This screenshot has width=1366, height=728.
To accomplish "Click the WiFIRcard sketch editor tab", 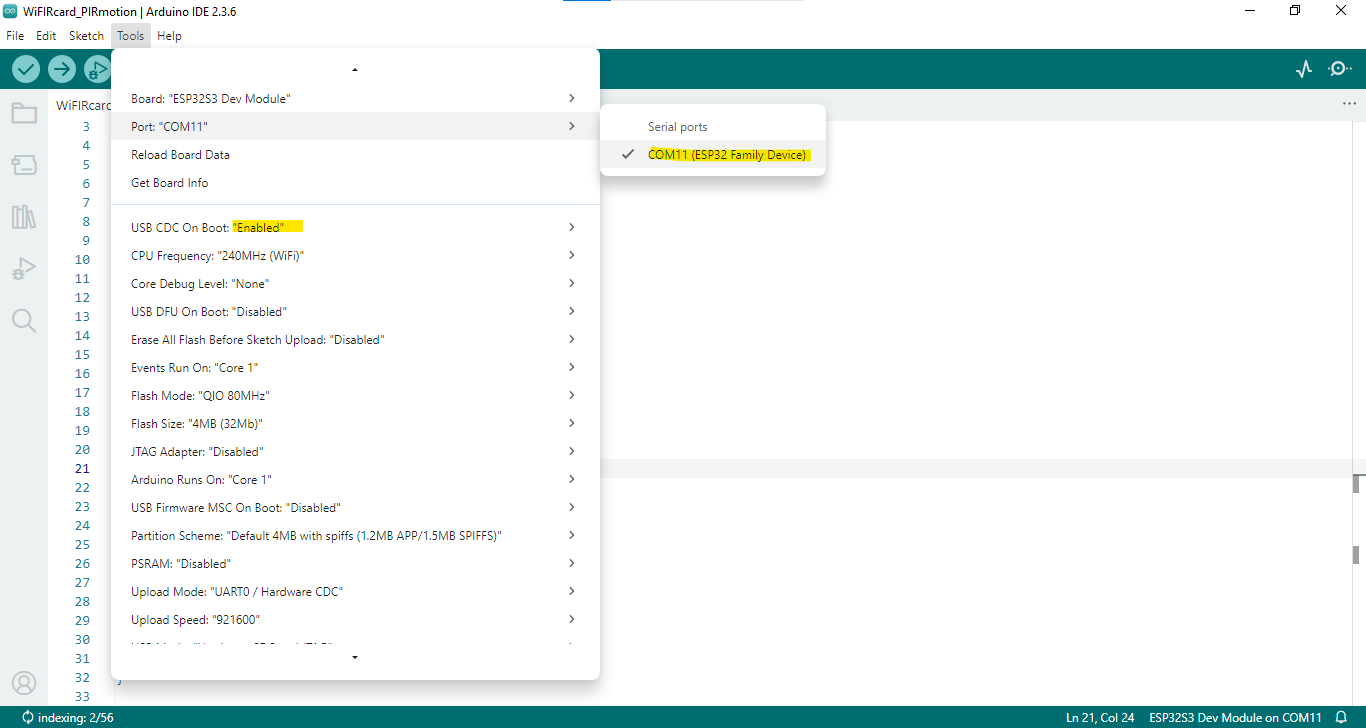I will coord(83,105).
